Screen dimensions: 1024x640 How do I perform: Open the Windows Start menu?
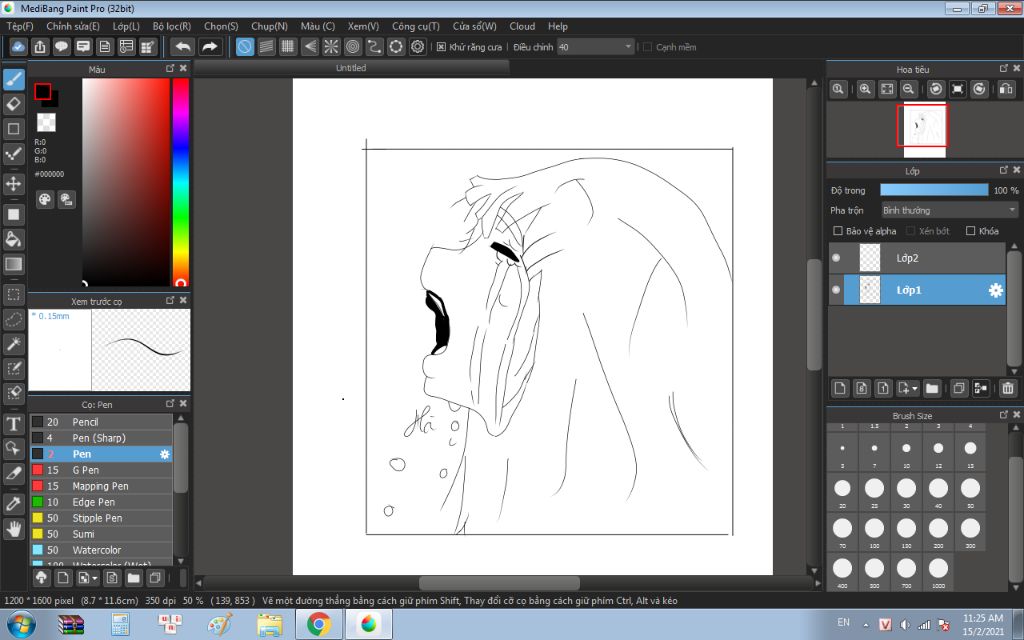pos(21,625)
